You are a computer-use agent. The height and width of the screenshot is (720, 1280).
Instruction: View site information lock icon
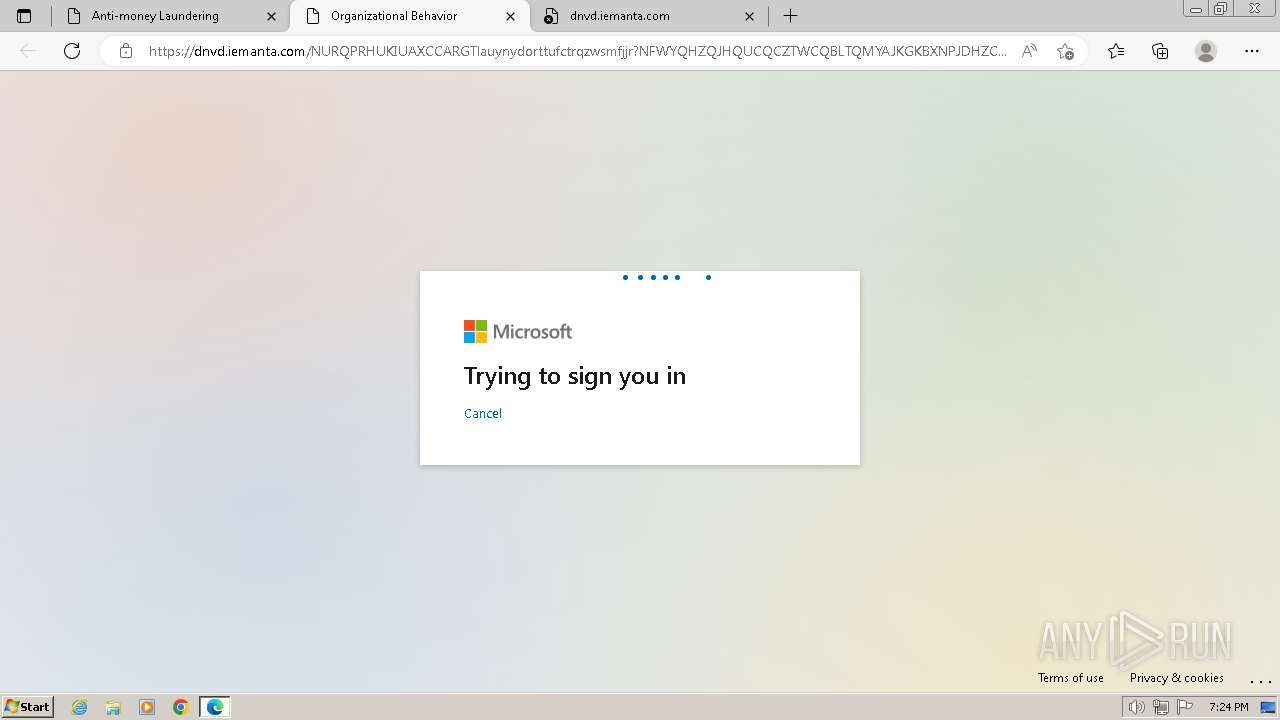pyautogui.click(x=126, y=51)
